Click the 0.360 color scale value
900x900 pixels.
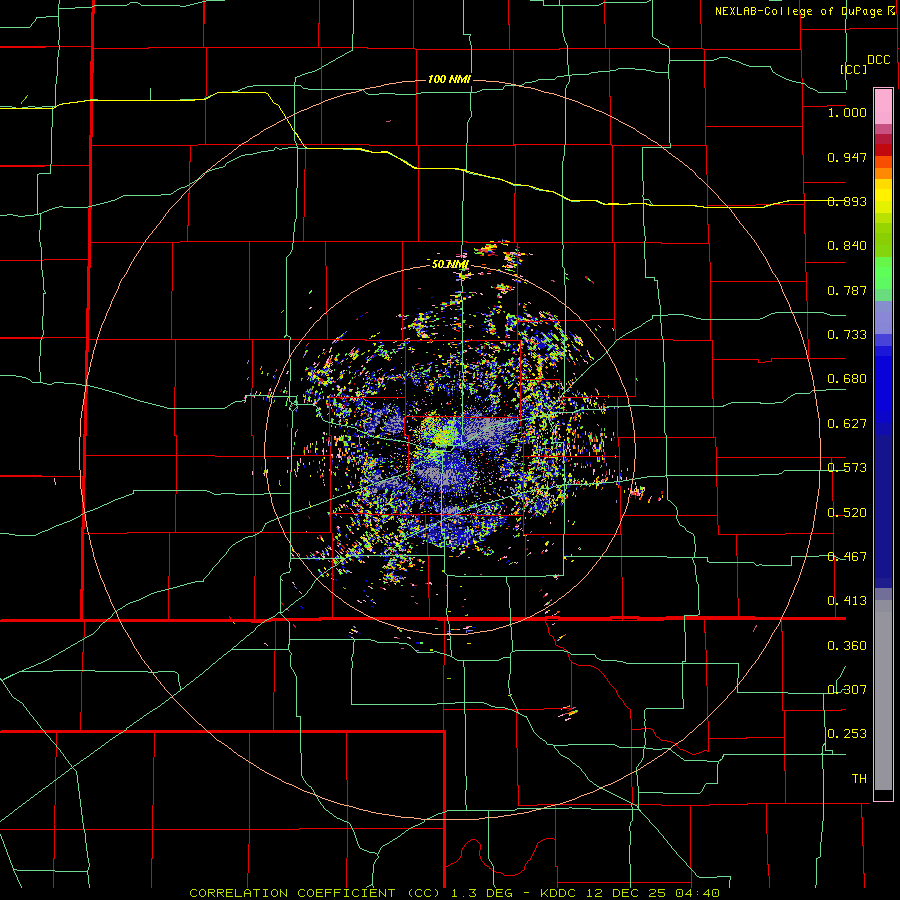coord(847,646)
